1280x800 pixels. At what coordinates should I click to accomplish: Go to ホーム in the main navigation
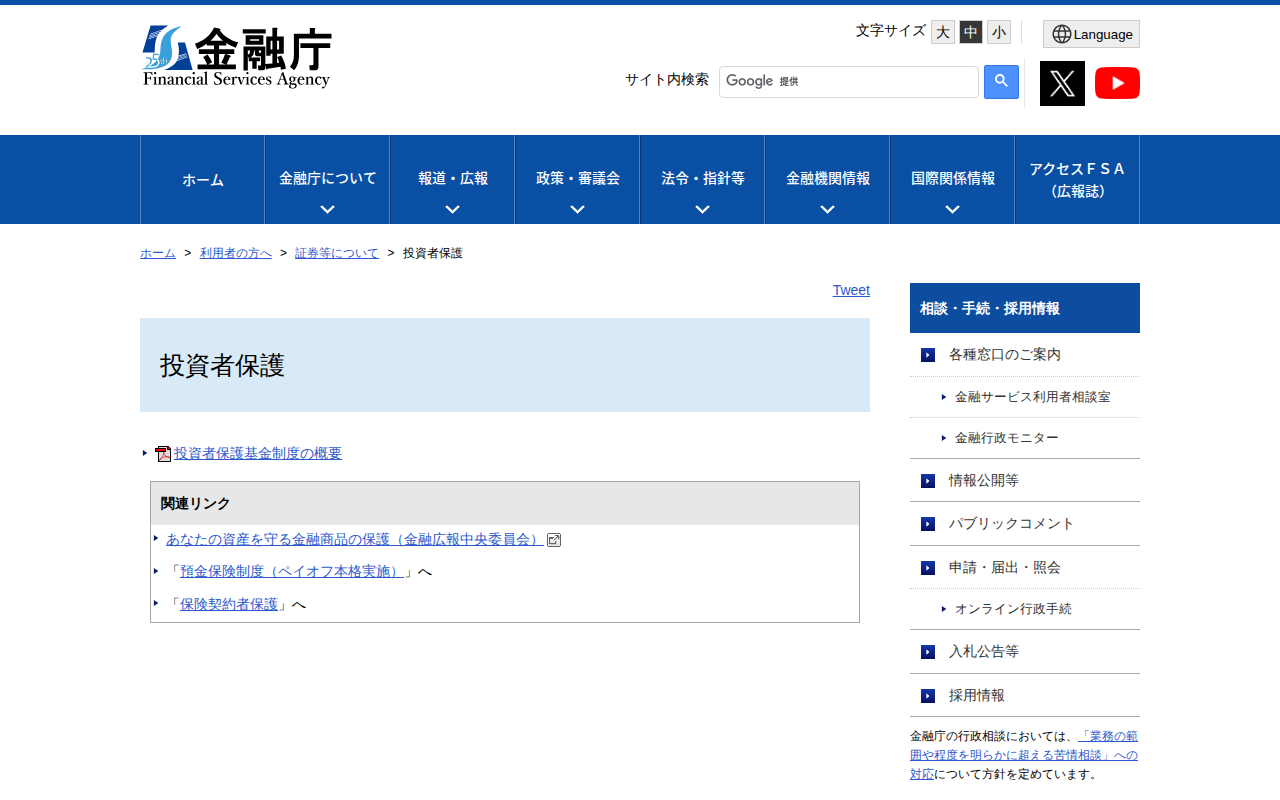203,180
